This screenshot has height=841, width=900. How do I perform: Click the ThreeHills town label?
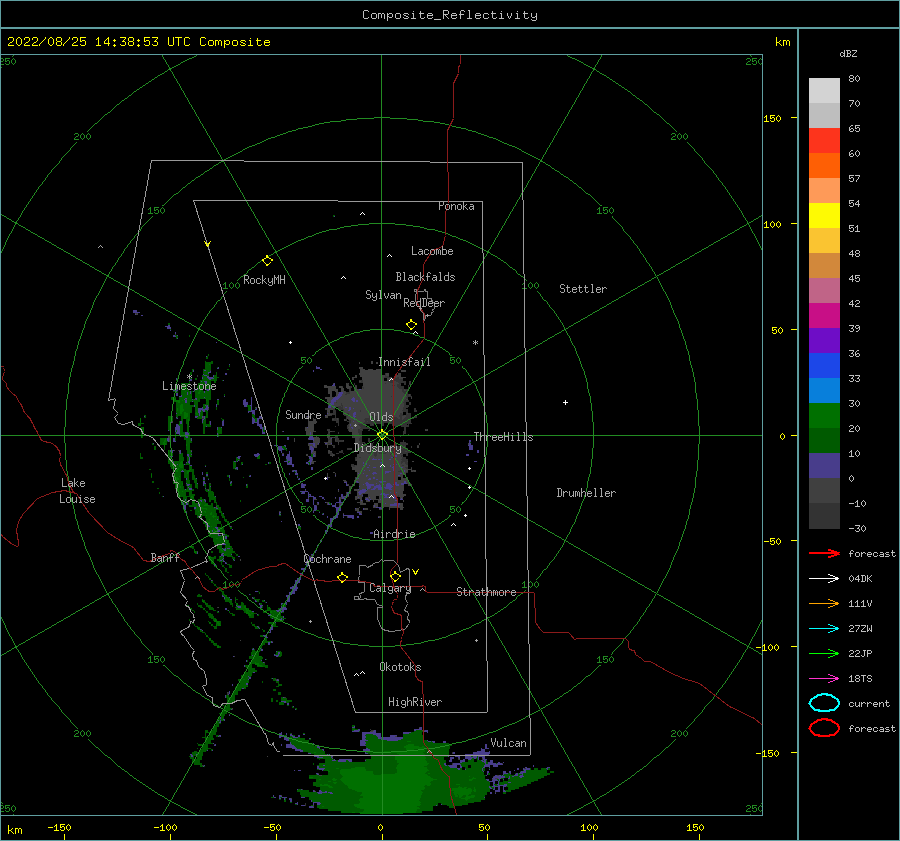coord(503,437)
